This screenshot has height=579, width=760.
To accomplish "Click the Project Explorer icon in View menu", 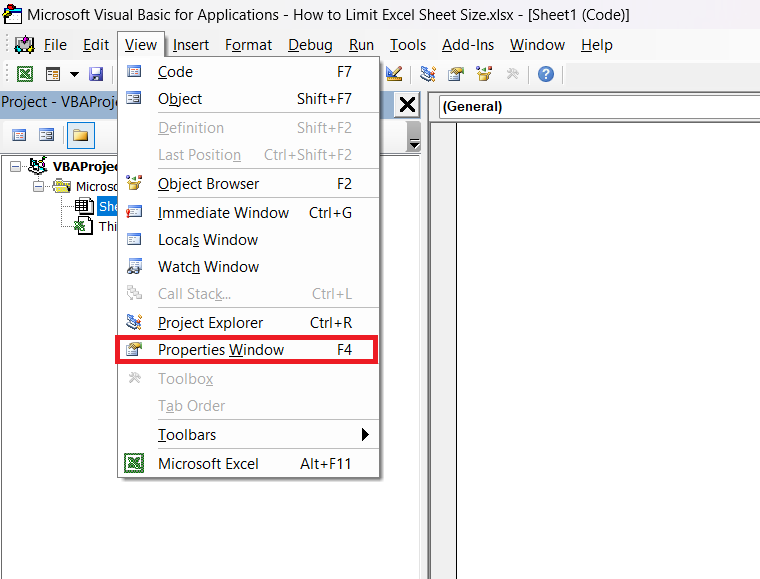I will click(x=134, y=322).
